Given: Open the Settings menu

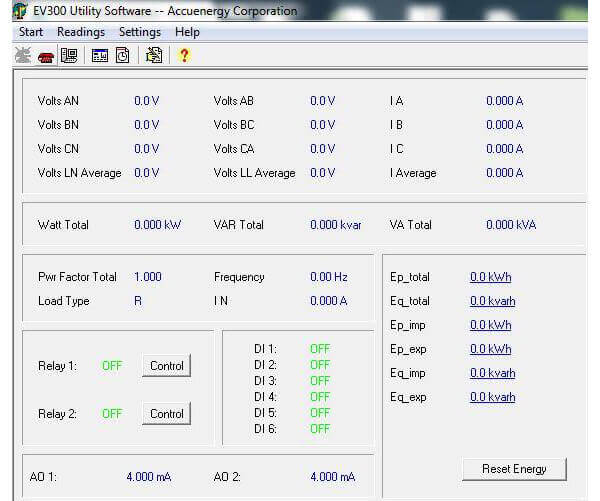Looking at the screenshot, I should [x=139, y=32].
